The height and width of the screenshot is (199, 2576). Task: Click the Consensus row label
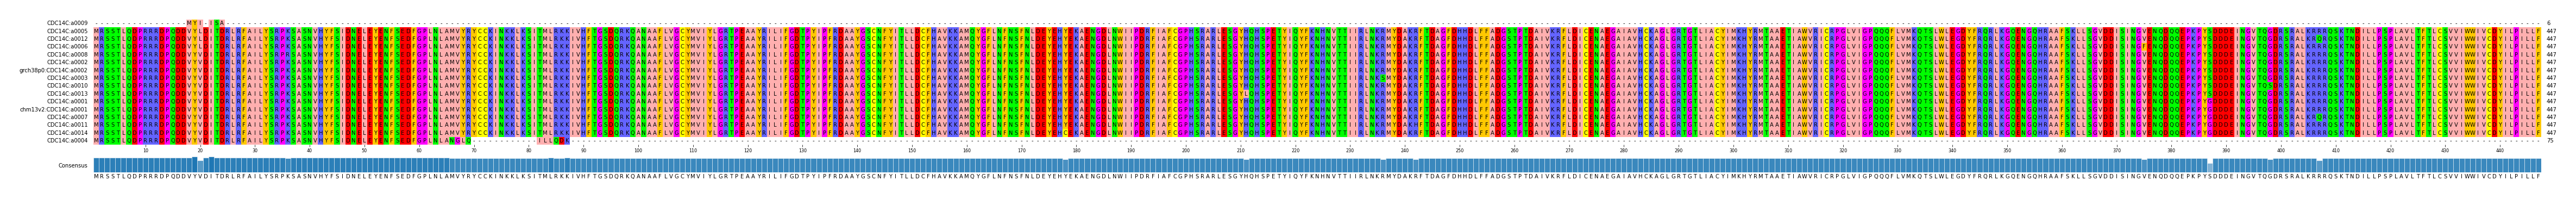73,166
